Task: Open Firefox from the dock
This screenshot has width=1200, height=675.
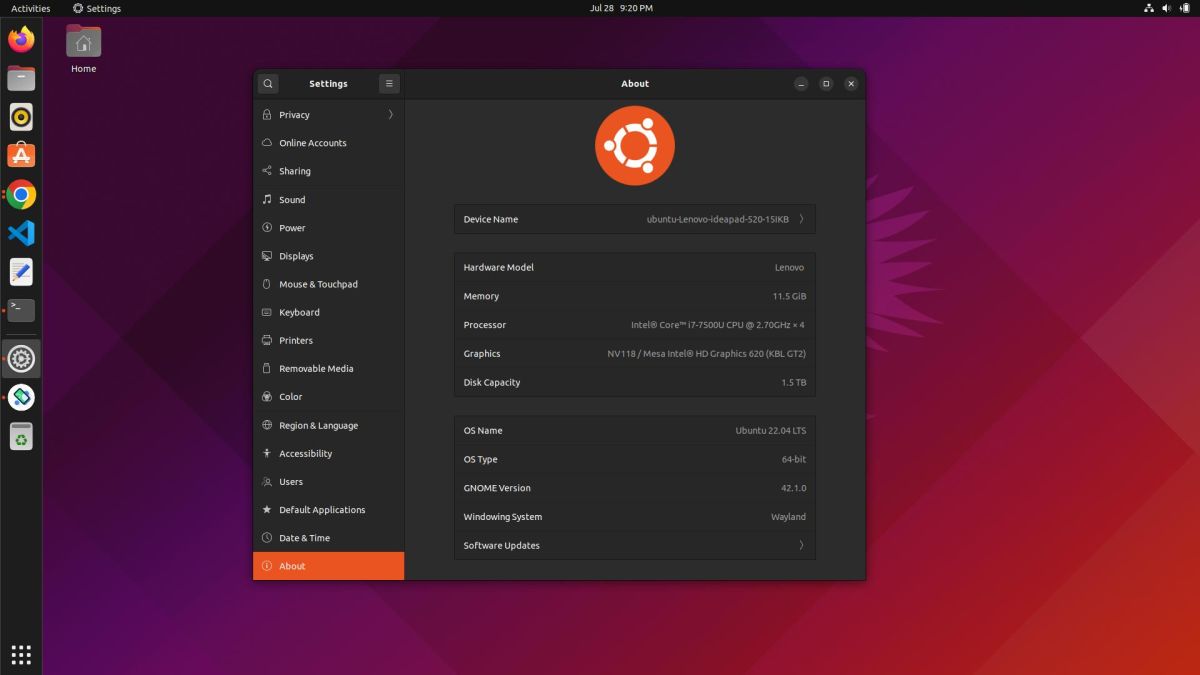Action: tap(21, 40)
